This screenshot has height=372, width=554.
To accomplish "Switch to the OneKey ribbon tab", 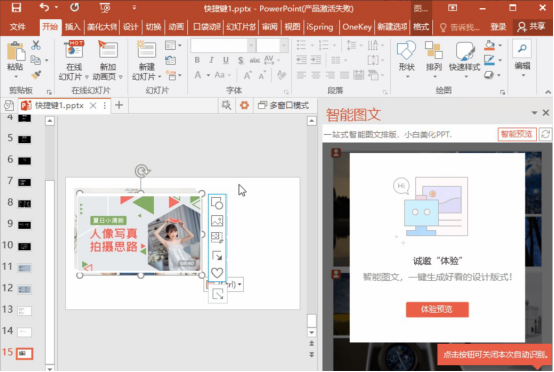I will (x=357, y=27).
